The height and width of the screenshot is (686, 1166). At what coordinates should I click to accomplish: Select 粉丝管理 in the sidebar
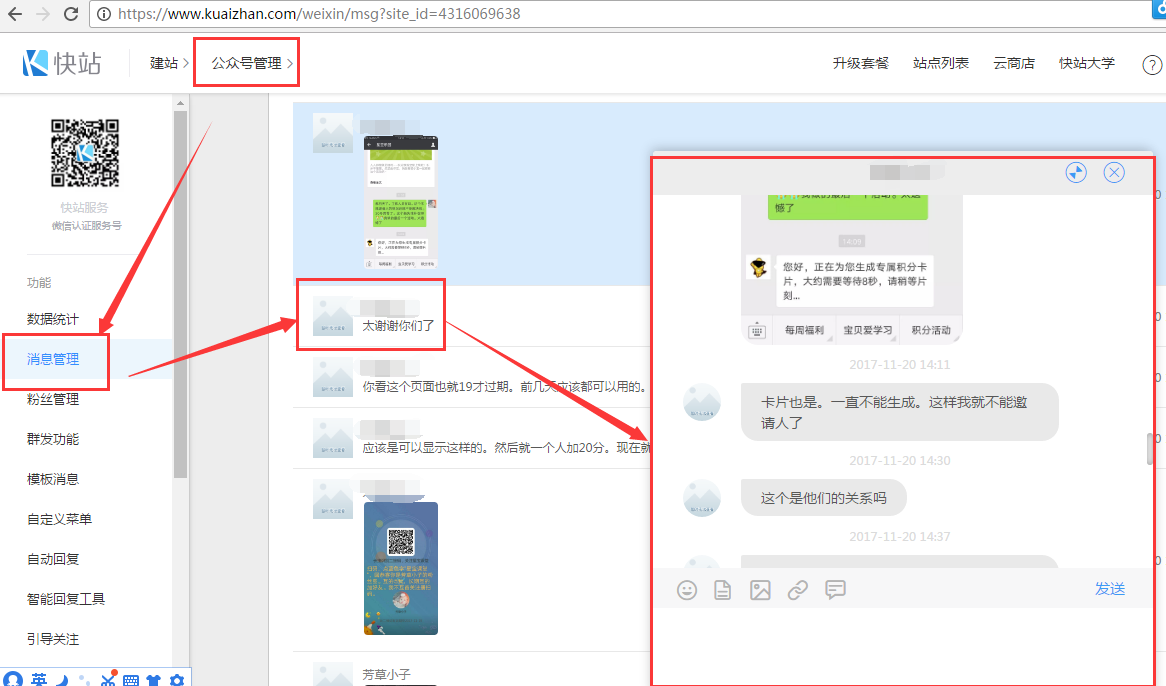pos(53,399)
